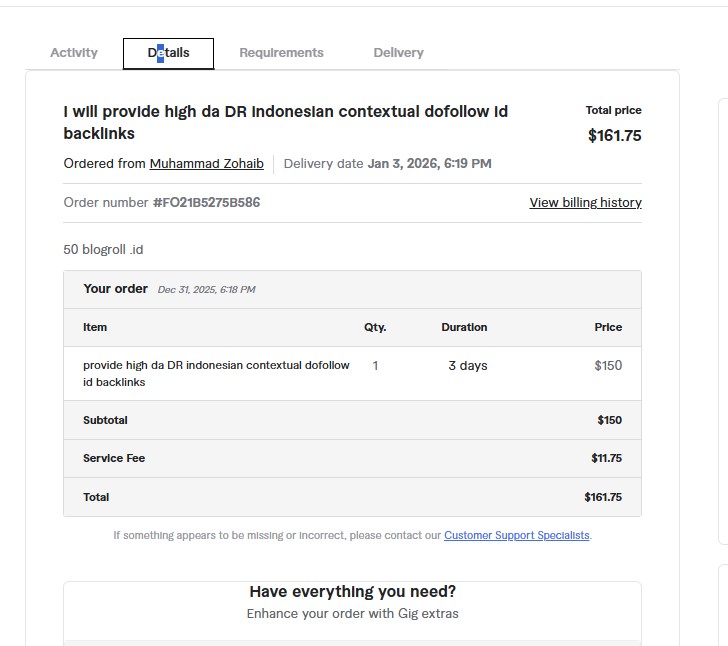
Task: Open seller Muhammad Zohaib's profile link
Action: (x=206, y=164)
